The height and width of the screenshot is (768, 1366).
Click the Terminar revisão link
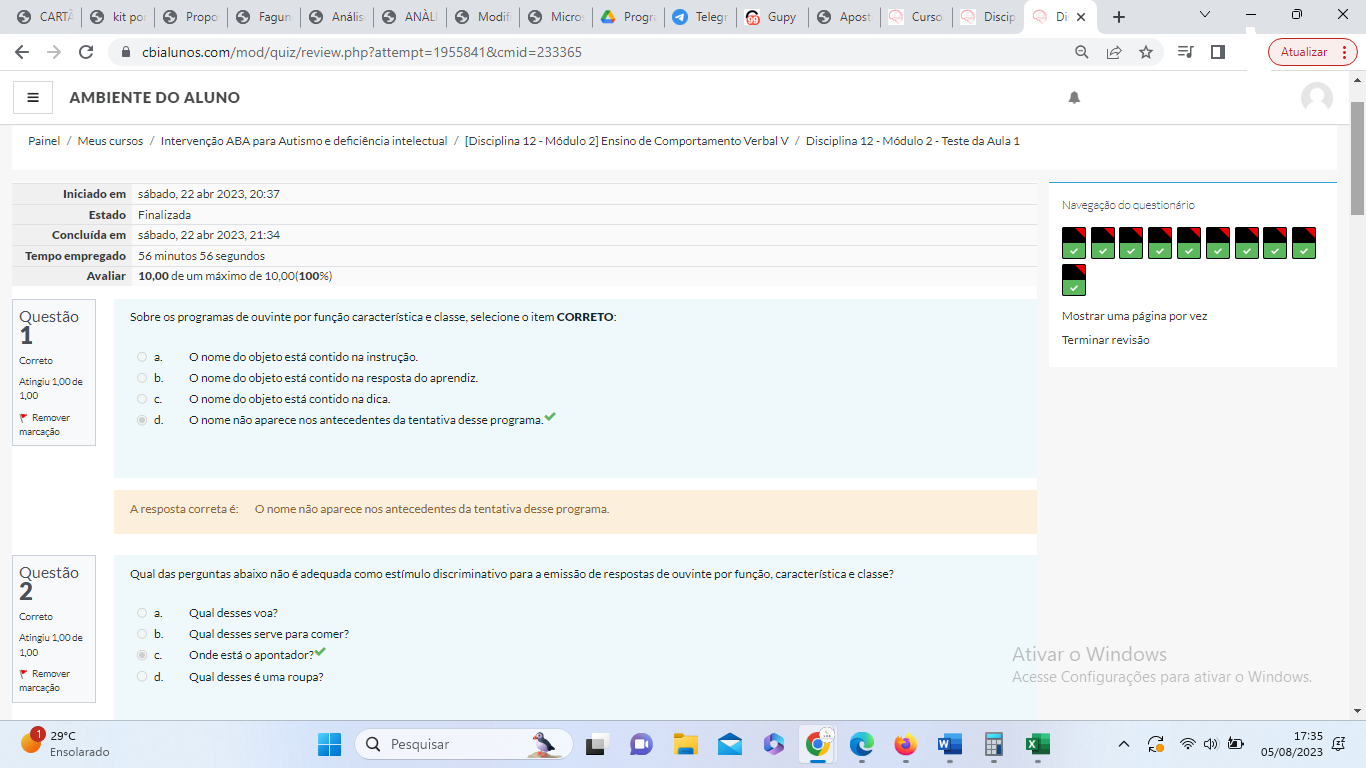1105,340
